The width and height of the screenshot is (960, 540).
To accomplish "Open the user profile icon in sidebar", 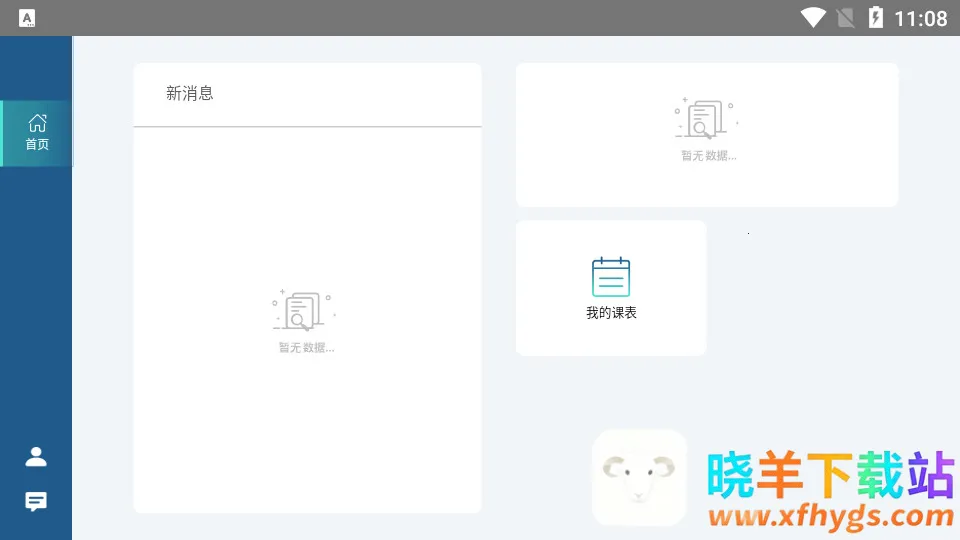I will 36,457.
